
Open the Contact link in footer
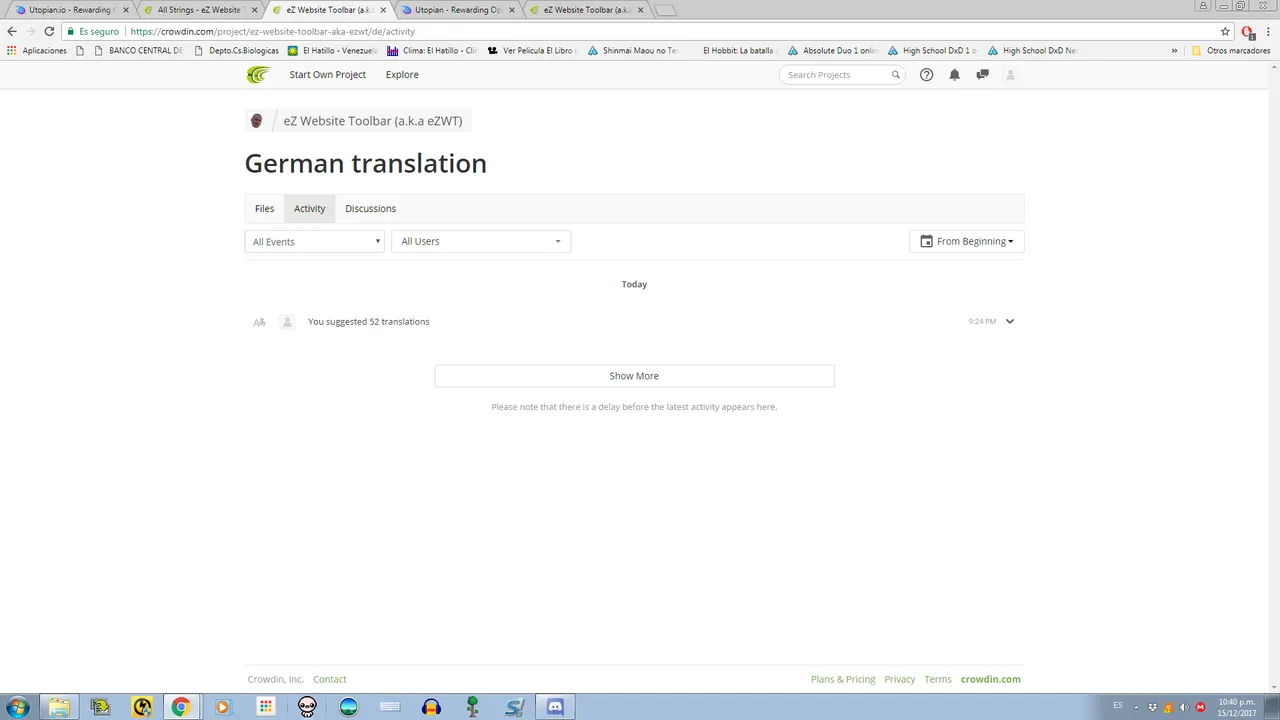tap(329, 679)
